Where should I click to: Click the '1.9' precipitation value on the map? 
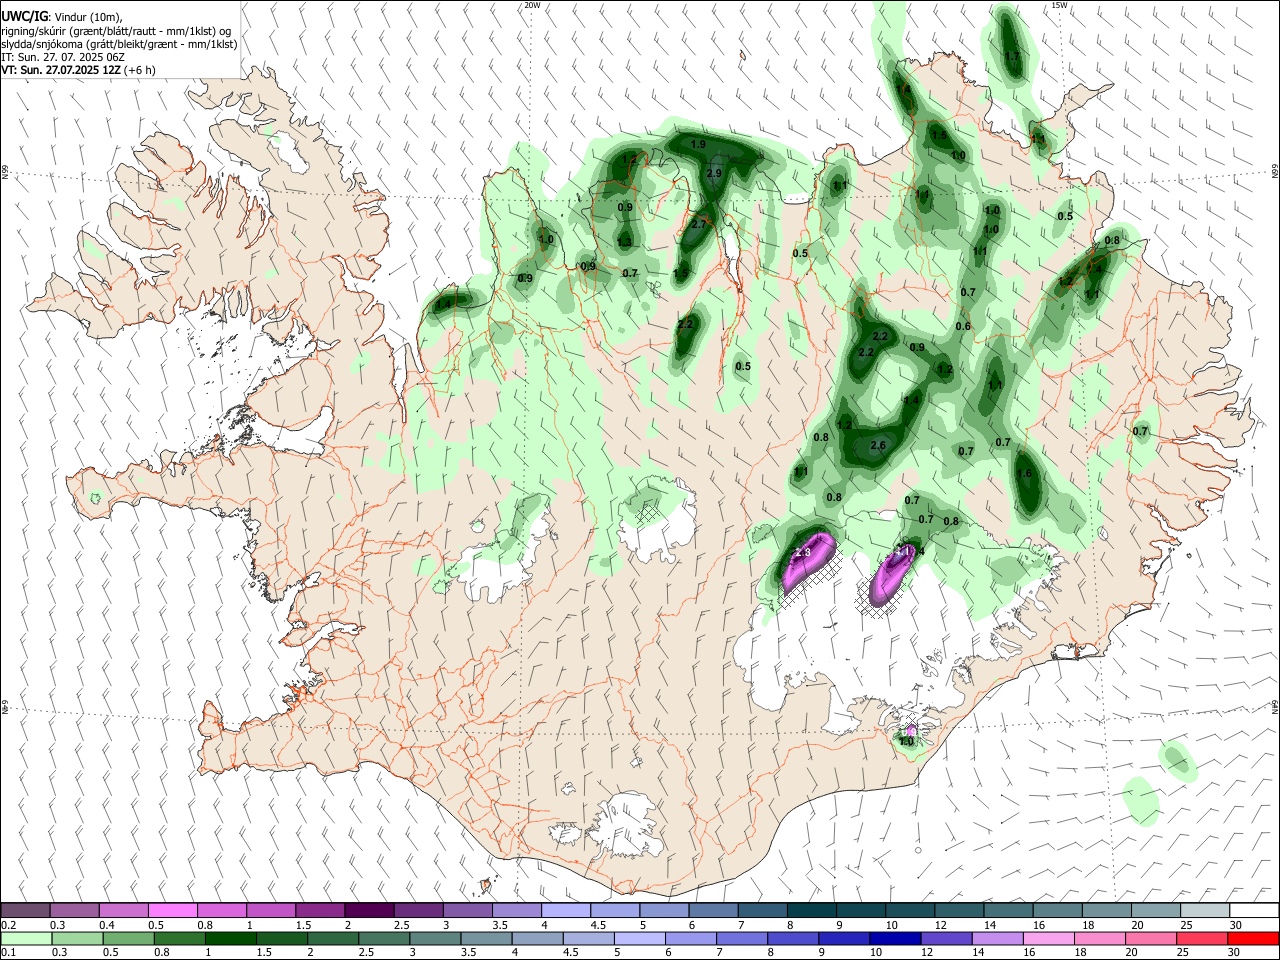click(x=699, y=145)
